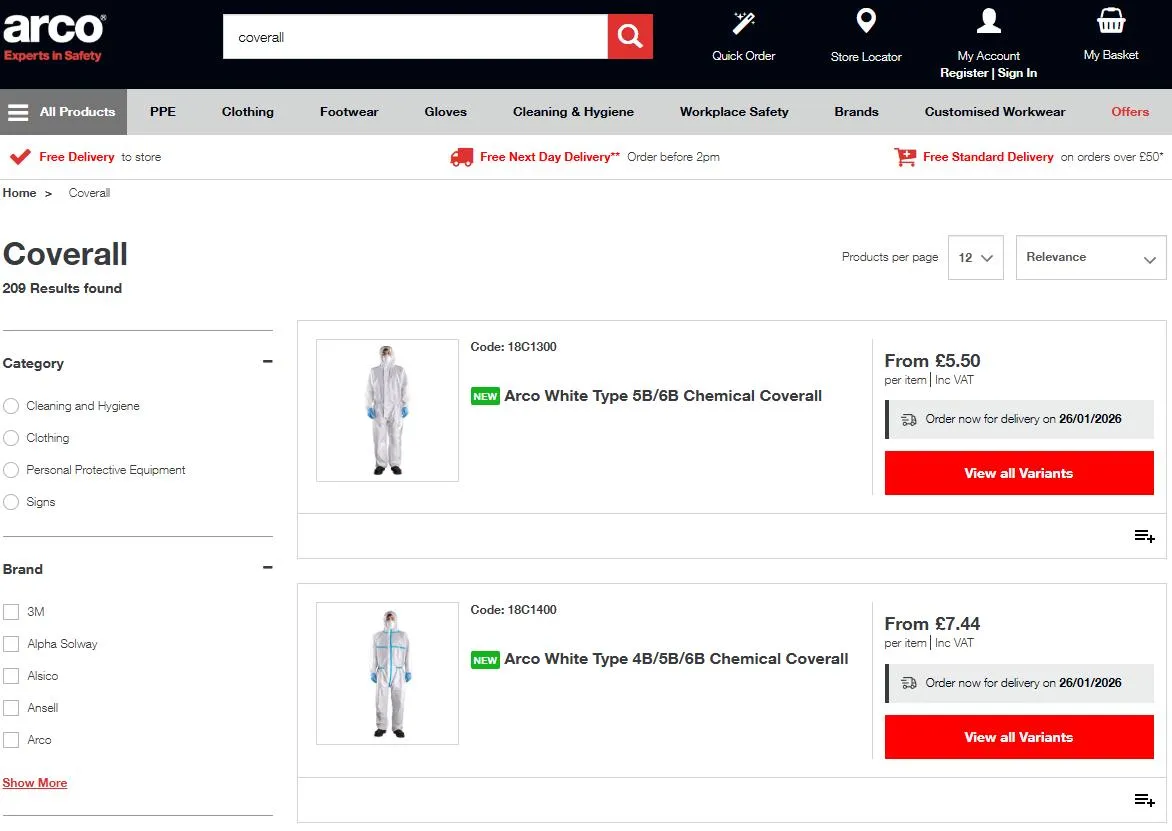Click the My Account person icon
Screen dimensions: 1172x831
pos(988,21)
